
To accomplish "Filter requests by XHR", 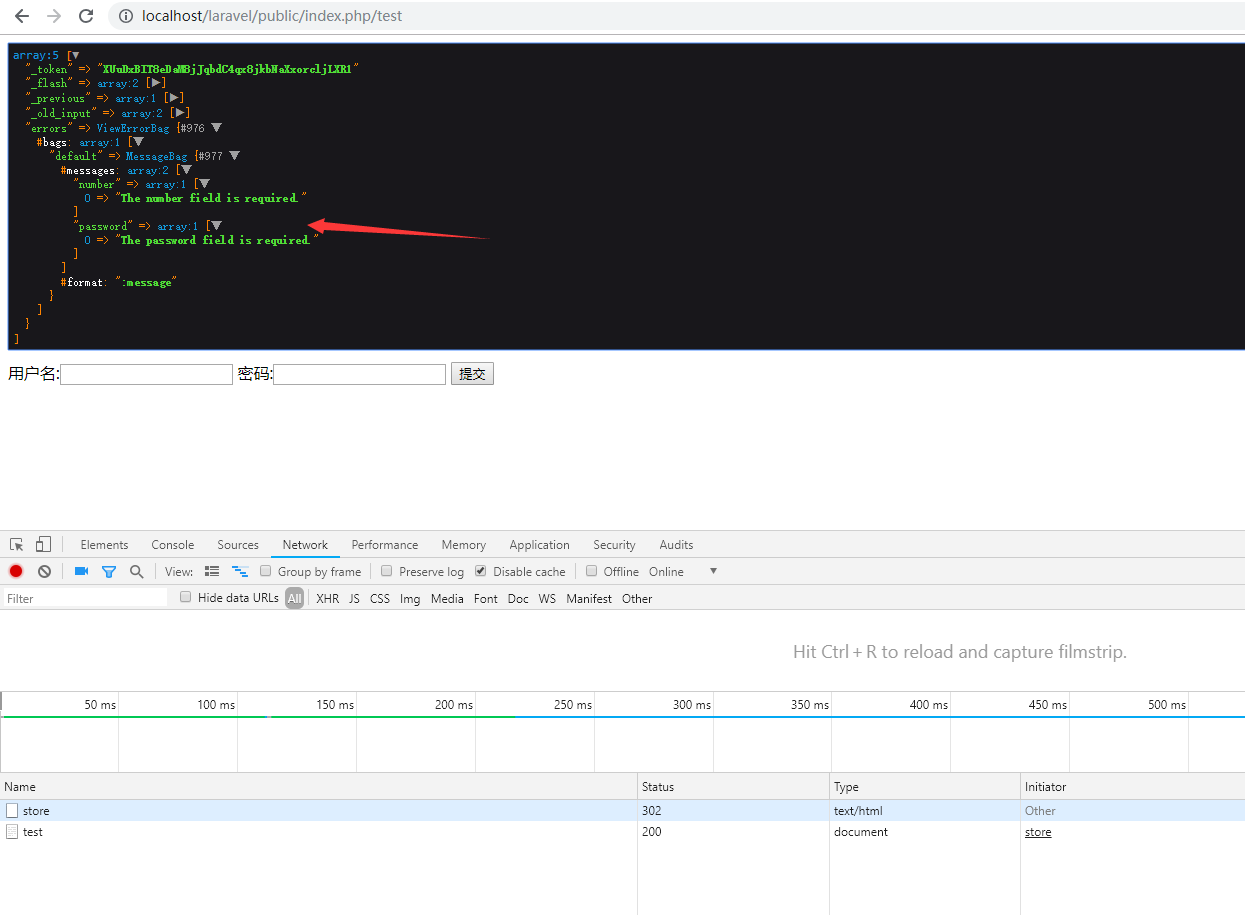I will click(x=328, y=599).
